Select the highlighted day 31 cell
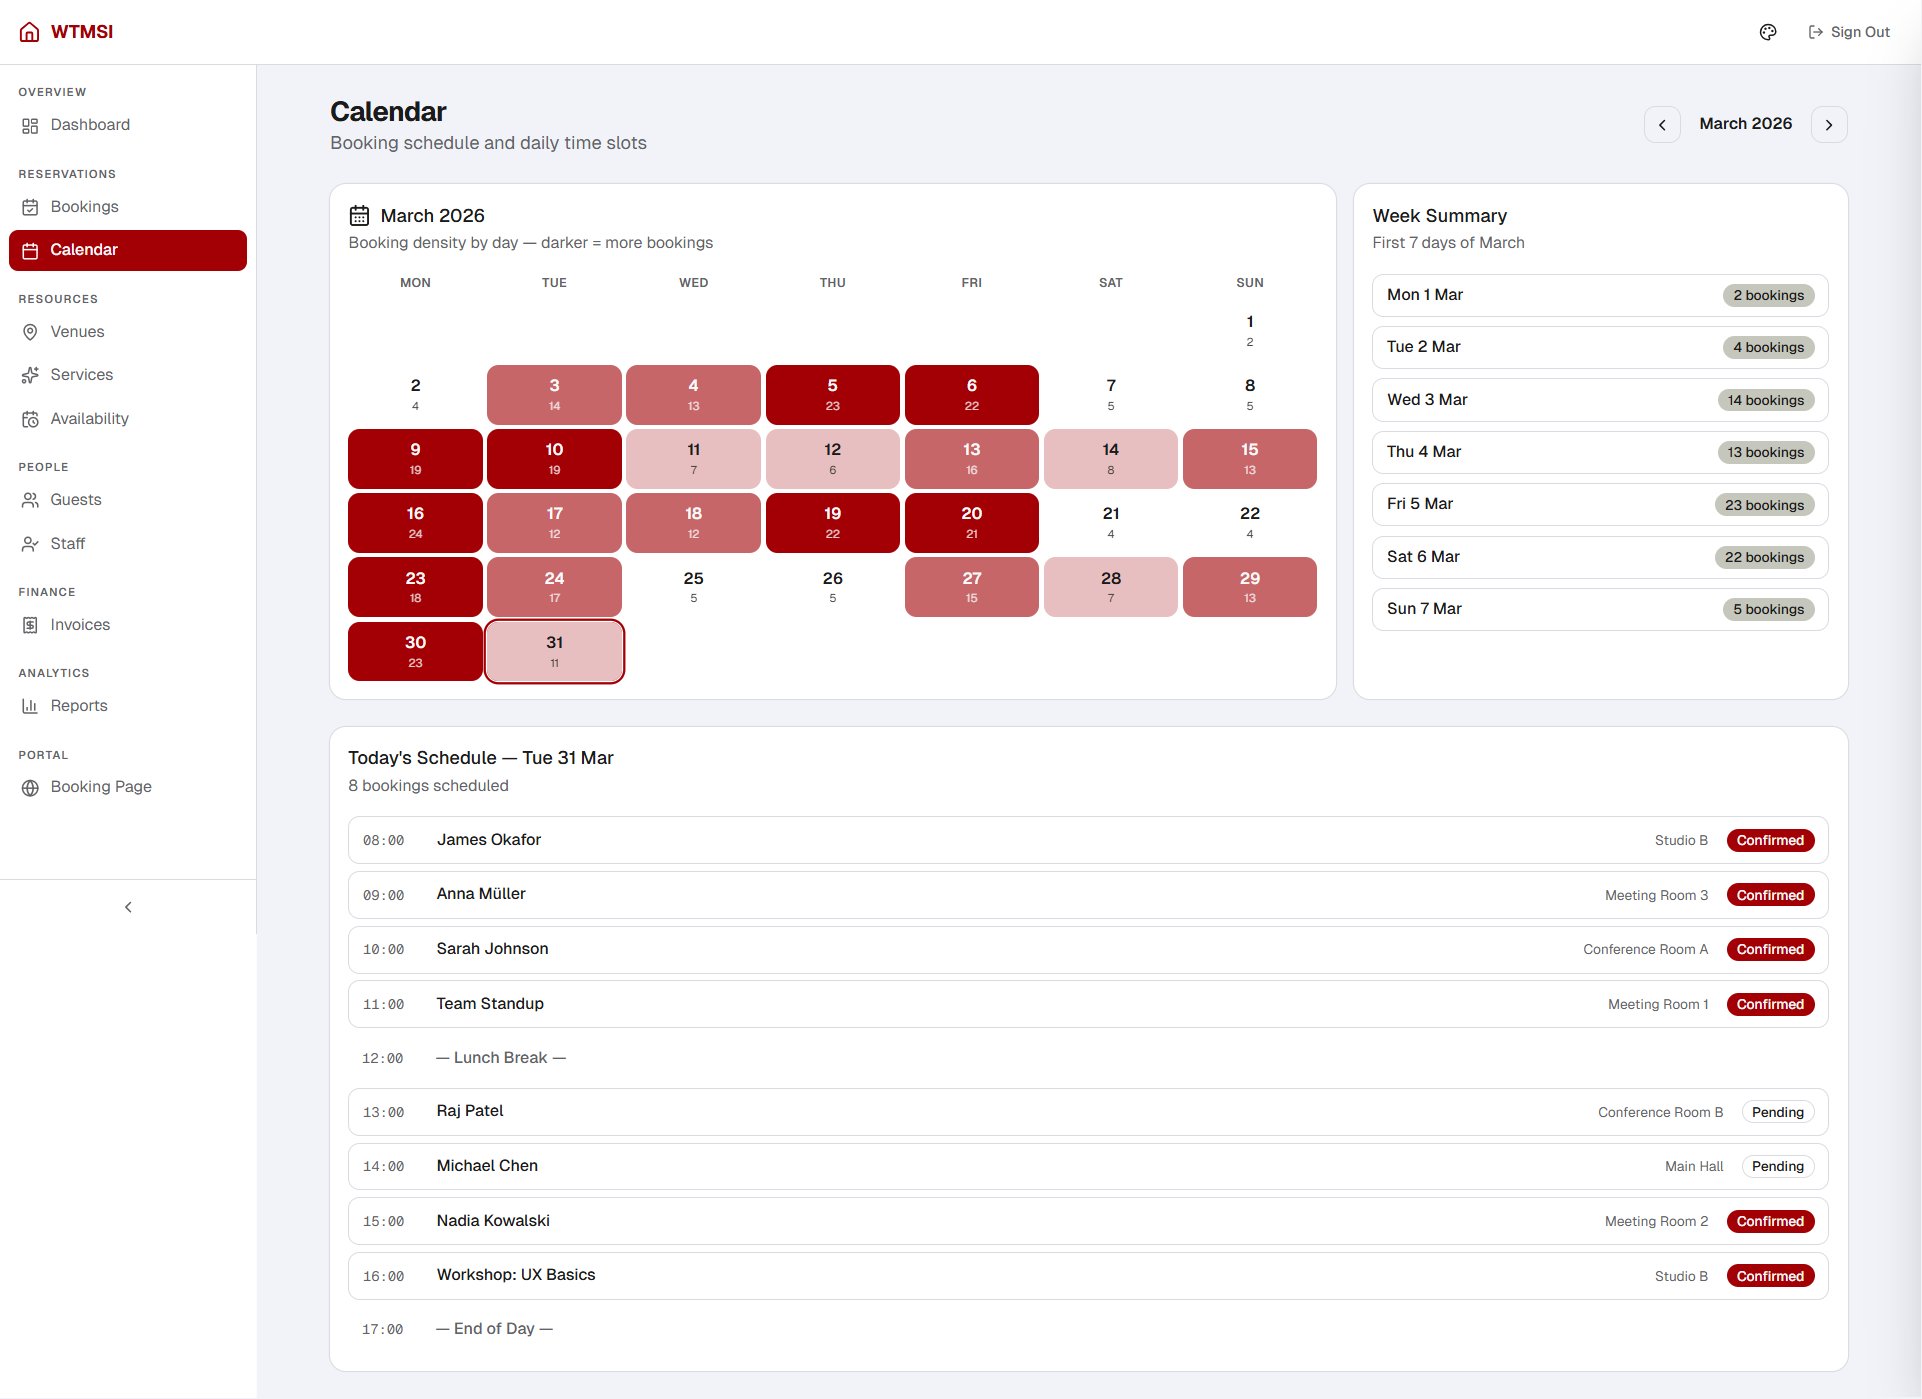This screenshot has height=1399, width=1922. click(554, 652)
